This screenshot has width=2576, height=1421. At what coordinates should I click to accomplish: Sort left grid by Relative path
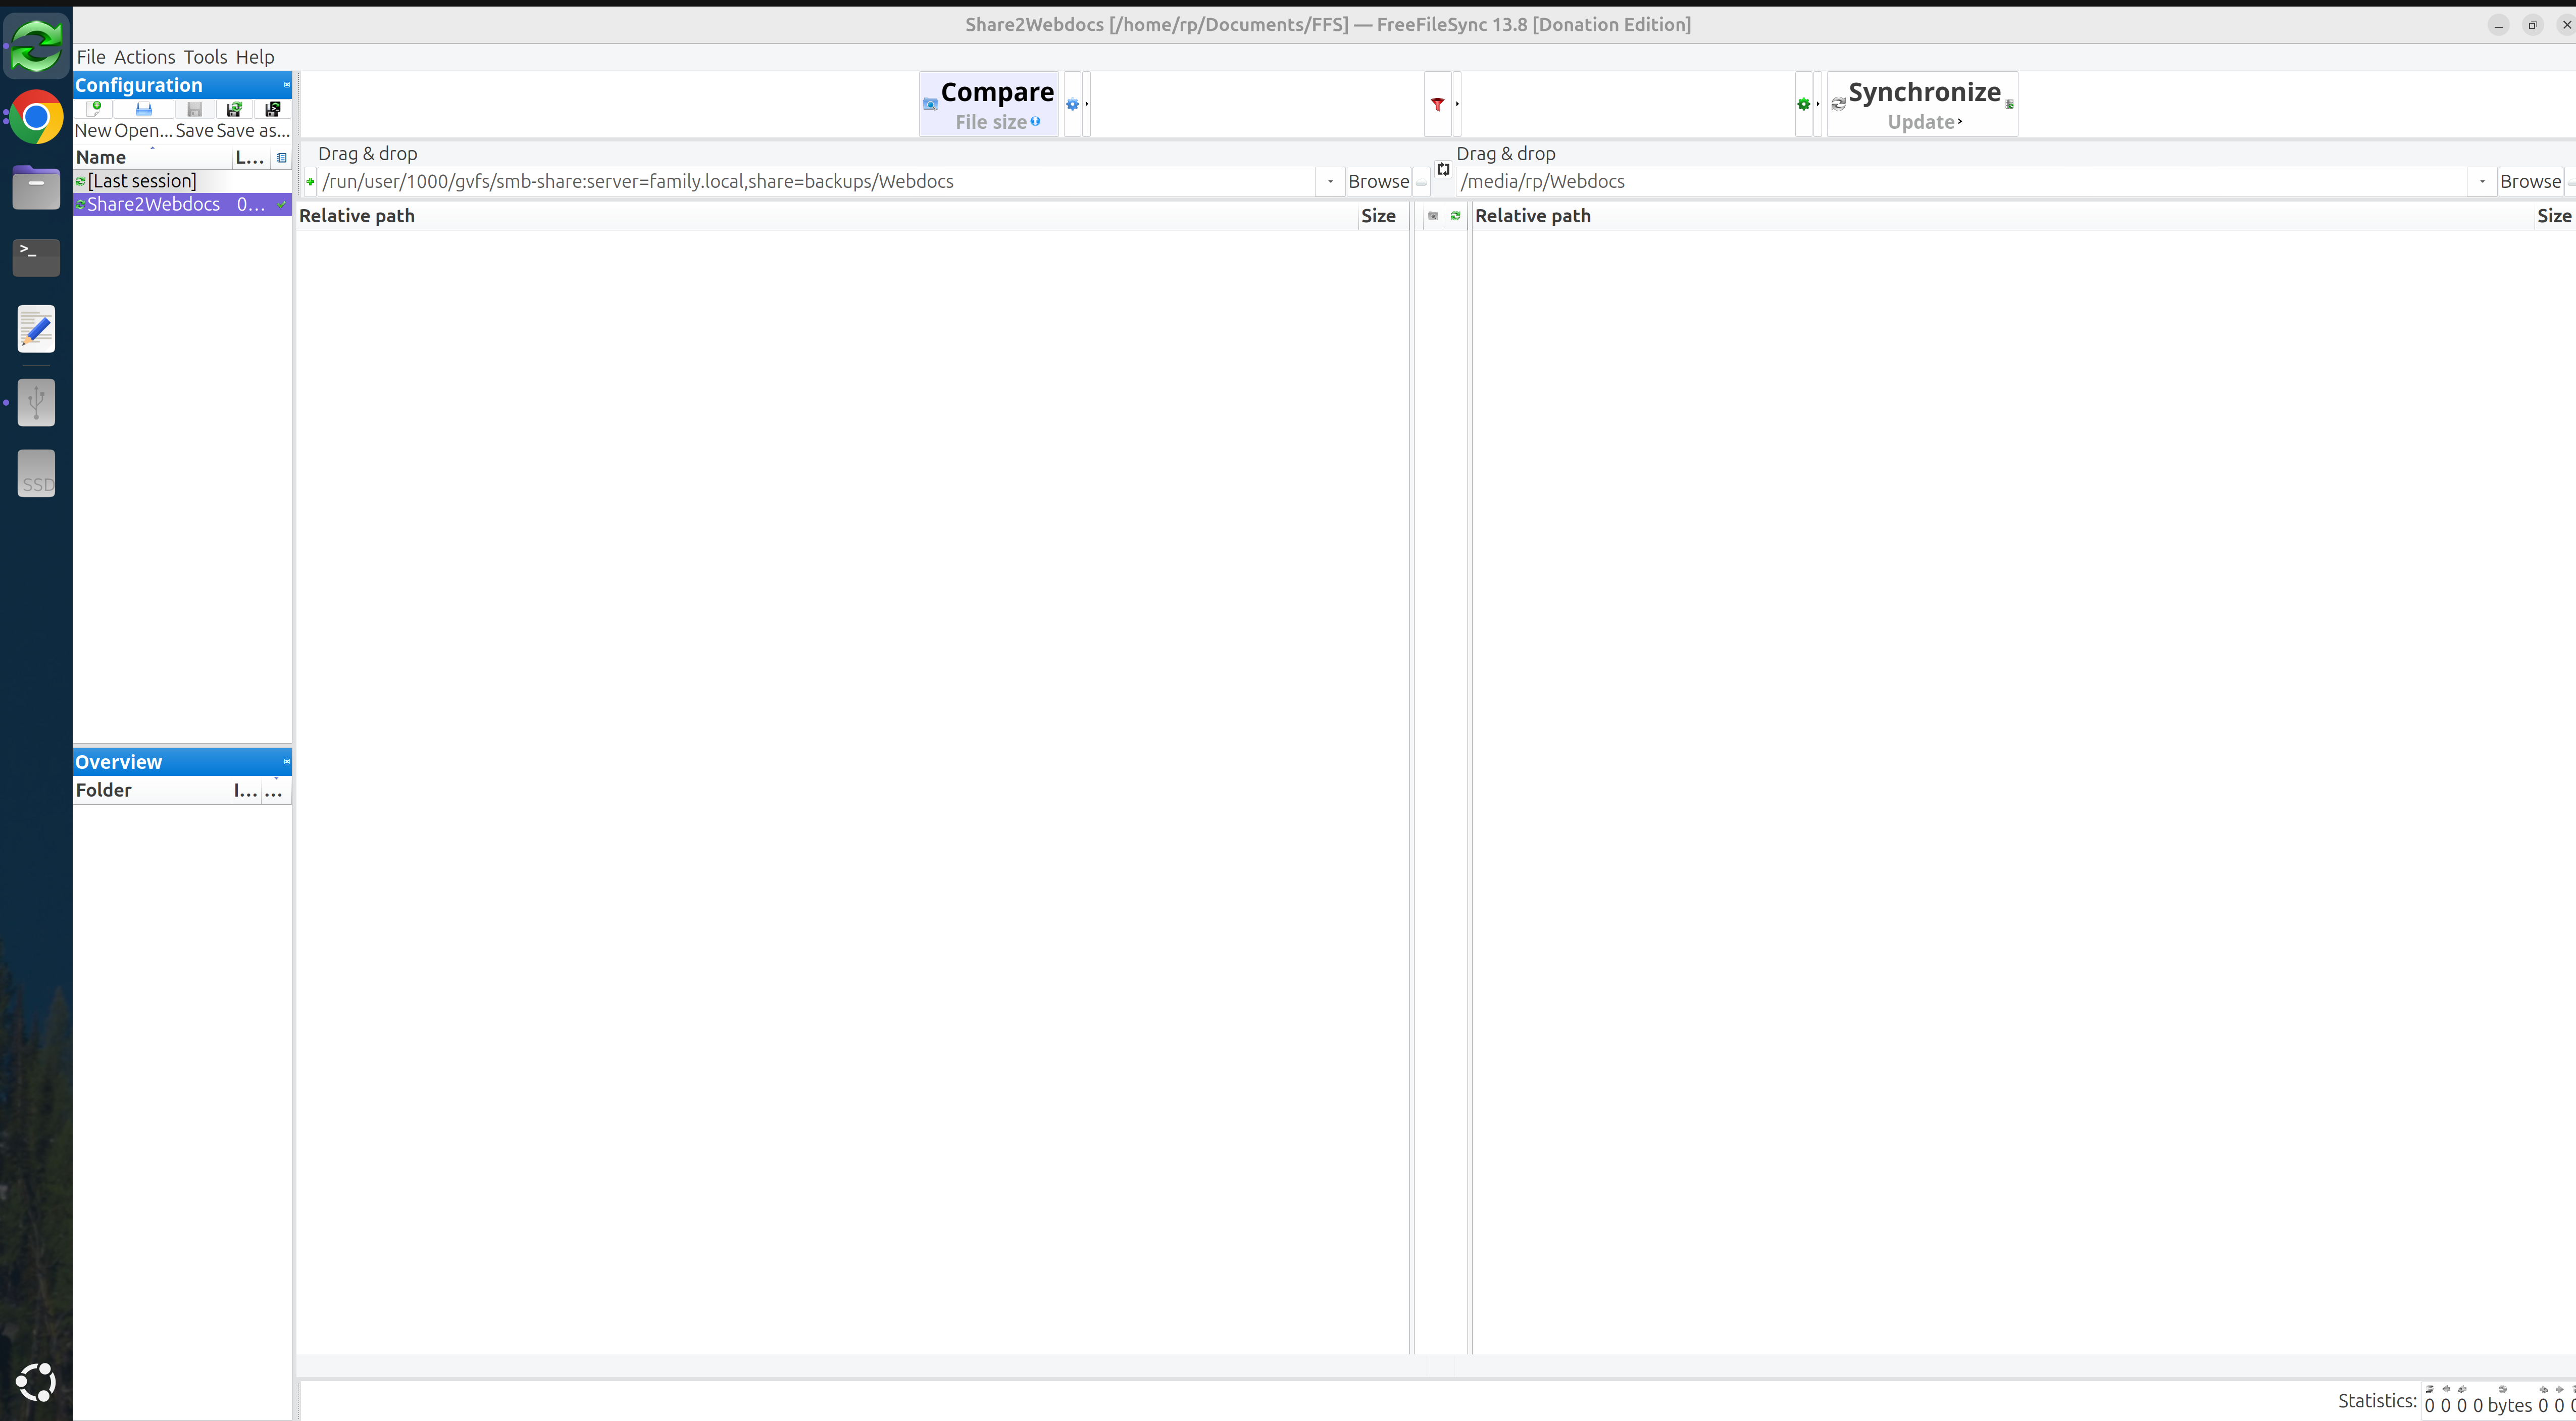point(827,216)
